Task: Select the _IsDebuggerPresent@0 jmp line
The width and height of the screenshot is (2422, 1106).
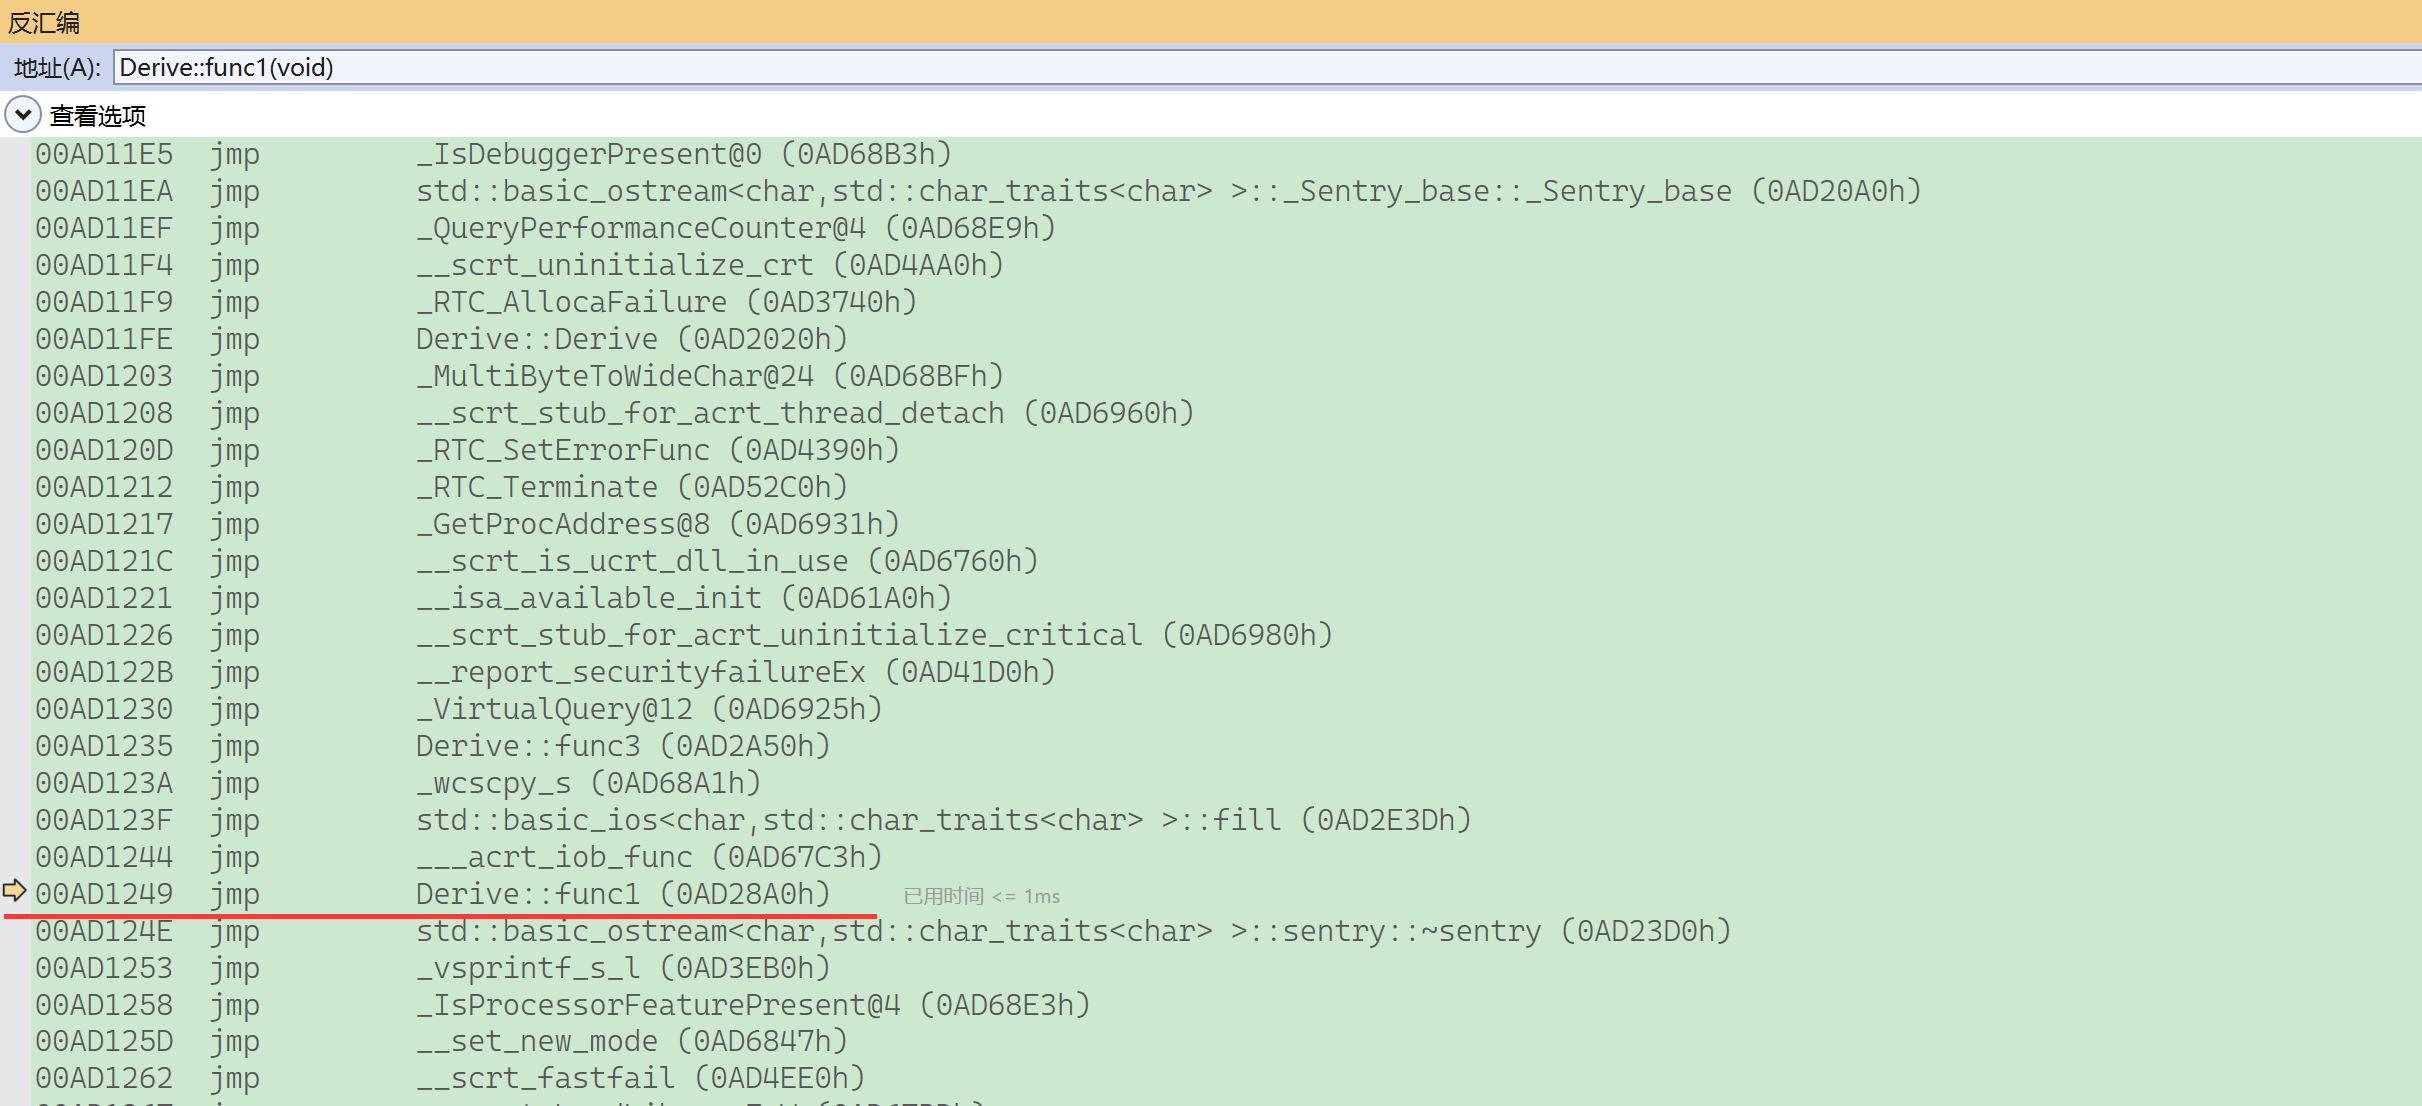Action: [x=683, y=154]
